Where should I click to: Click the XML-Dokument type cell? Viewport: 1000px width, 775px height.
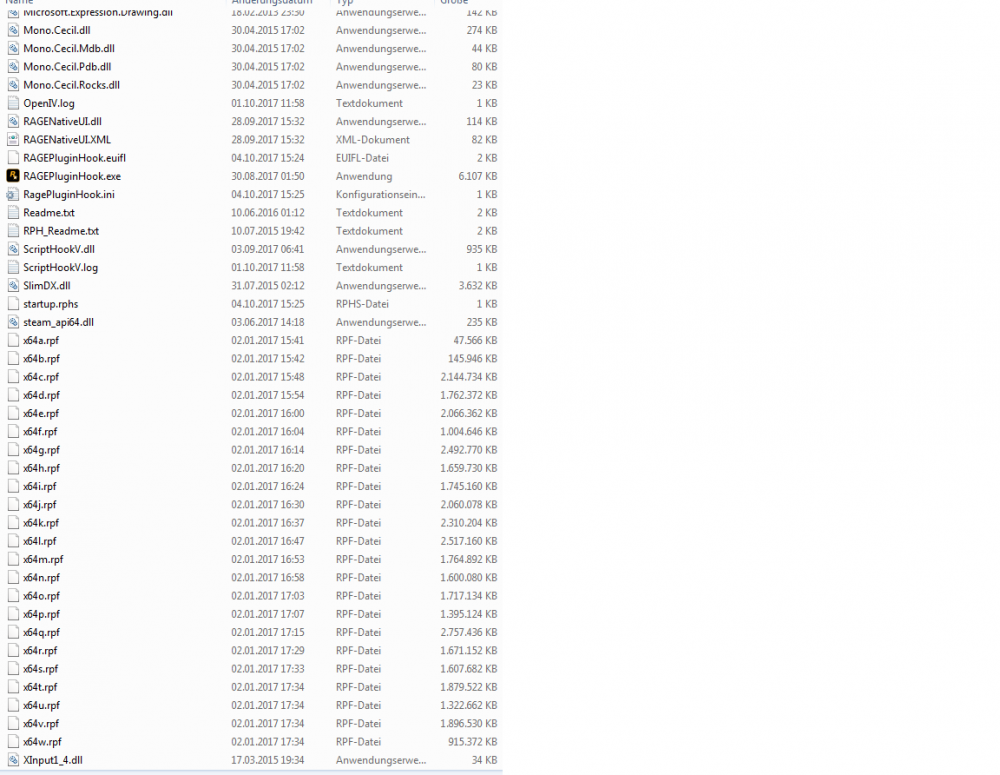click(373, 139)
